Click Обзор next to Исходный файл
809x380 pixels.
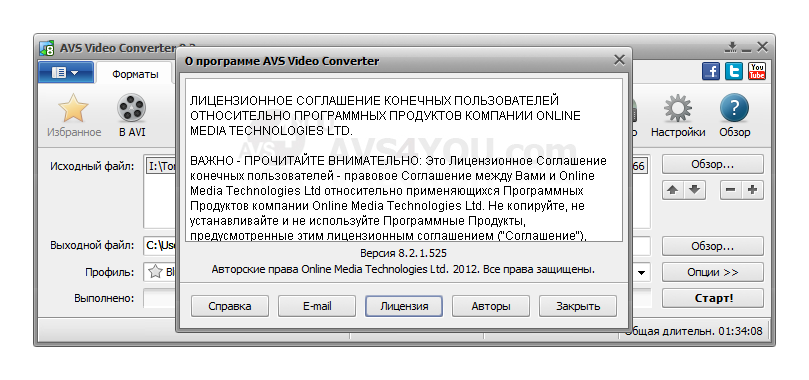[713, 164]
